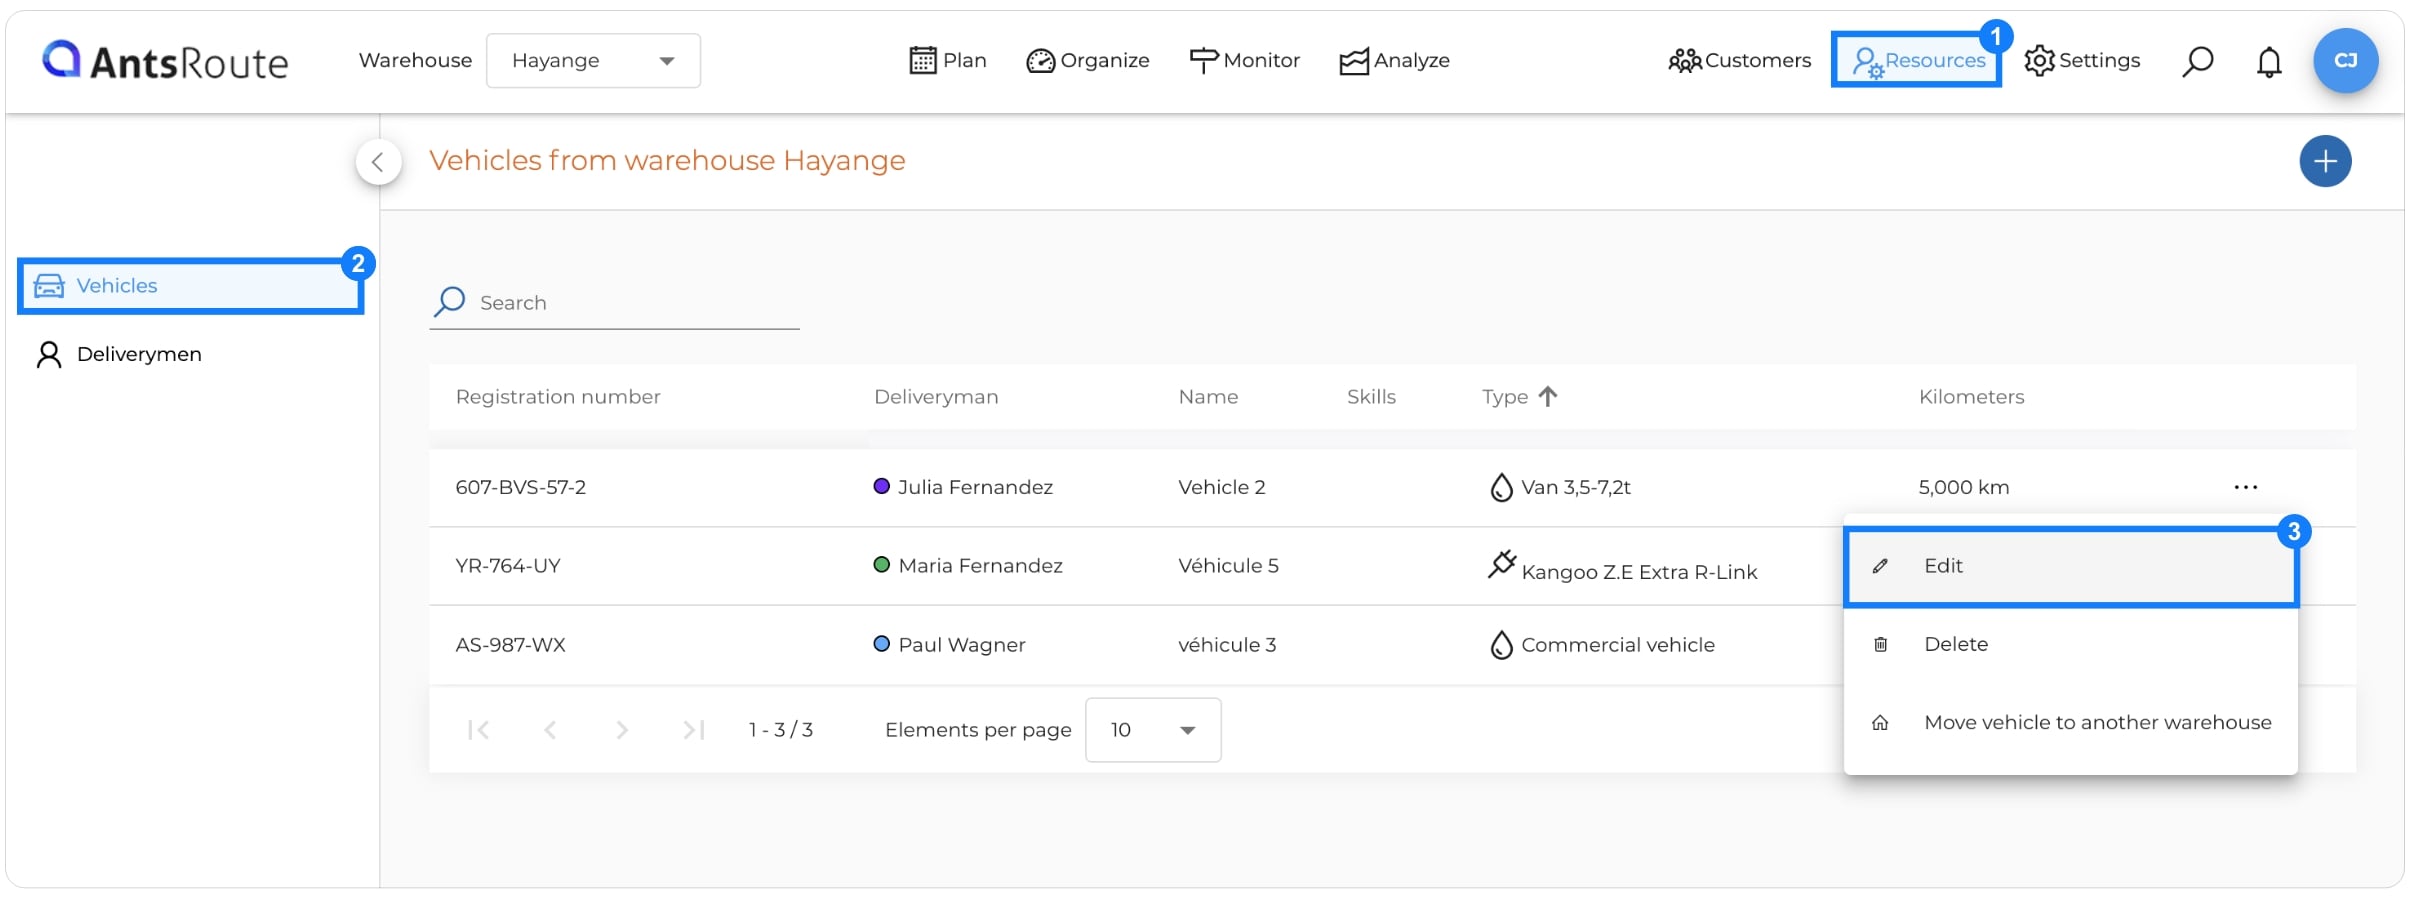Click the Type sort arrow icon
Screen dimensions: 2410x898
1548,397
